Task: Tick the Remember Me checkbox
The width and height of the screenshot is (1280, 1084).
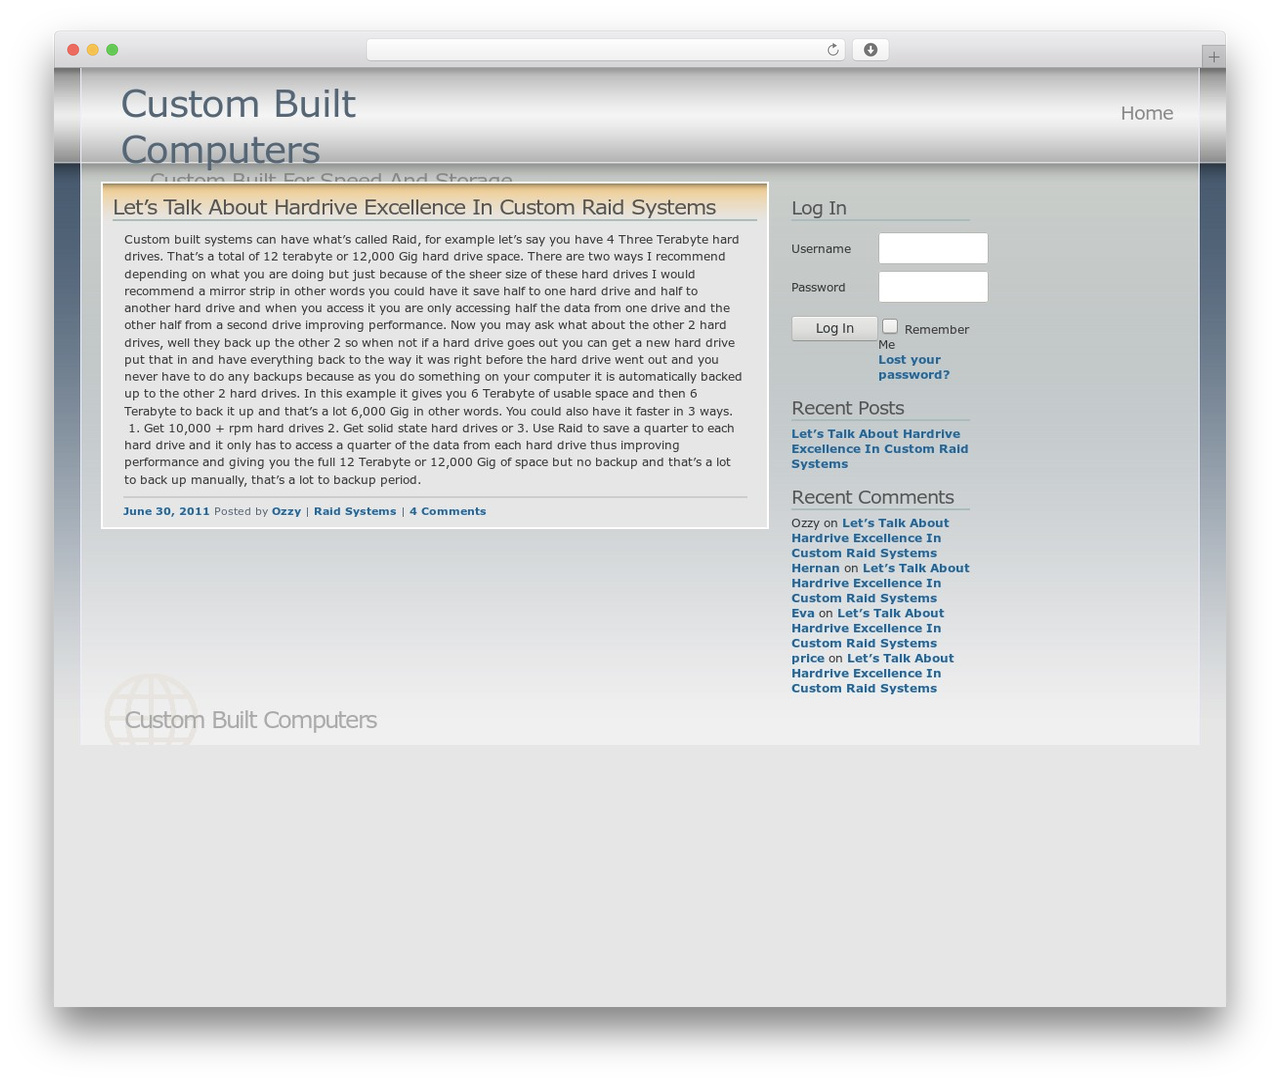Action: click(x=890, y=327)
